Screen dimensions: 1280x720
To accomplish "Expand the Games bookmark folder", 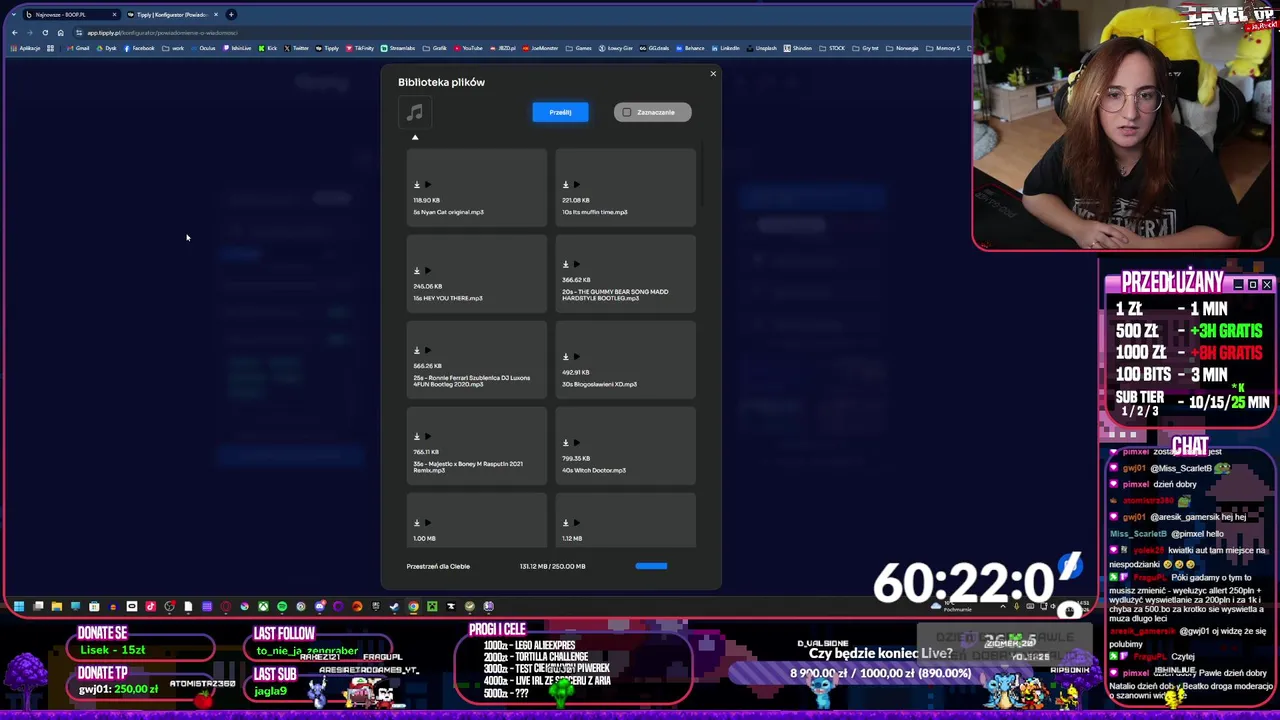I will [580, 48].
